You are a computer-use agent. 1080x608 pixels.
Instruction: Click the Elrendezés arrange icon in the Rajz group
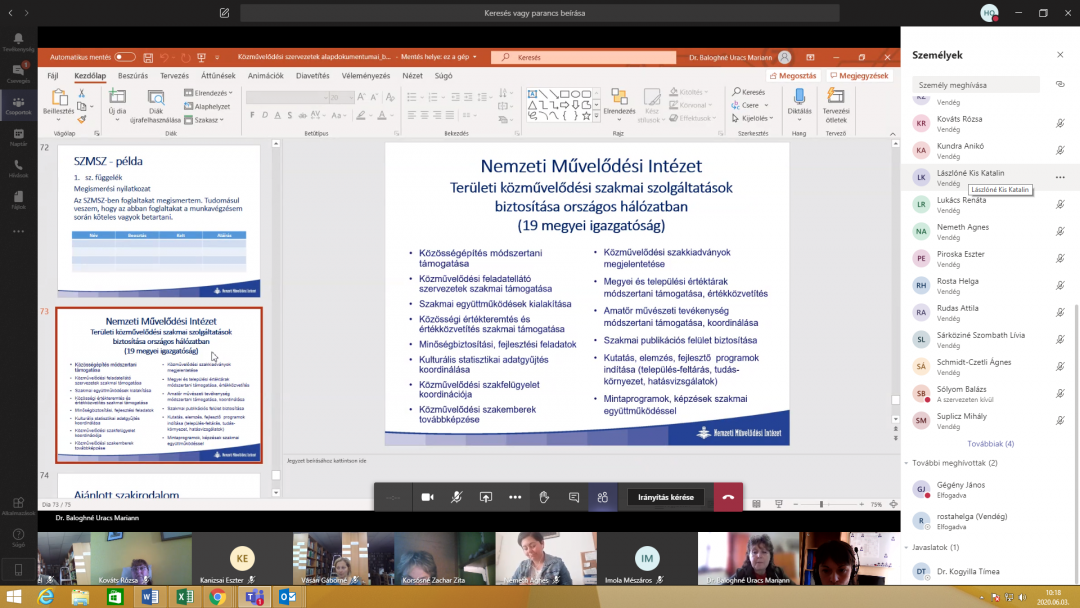click(x=619, y=96)
